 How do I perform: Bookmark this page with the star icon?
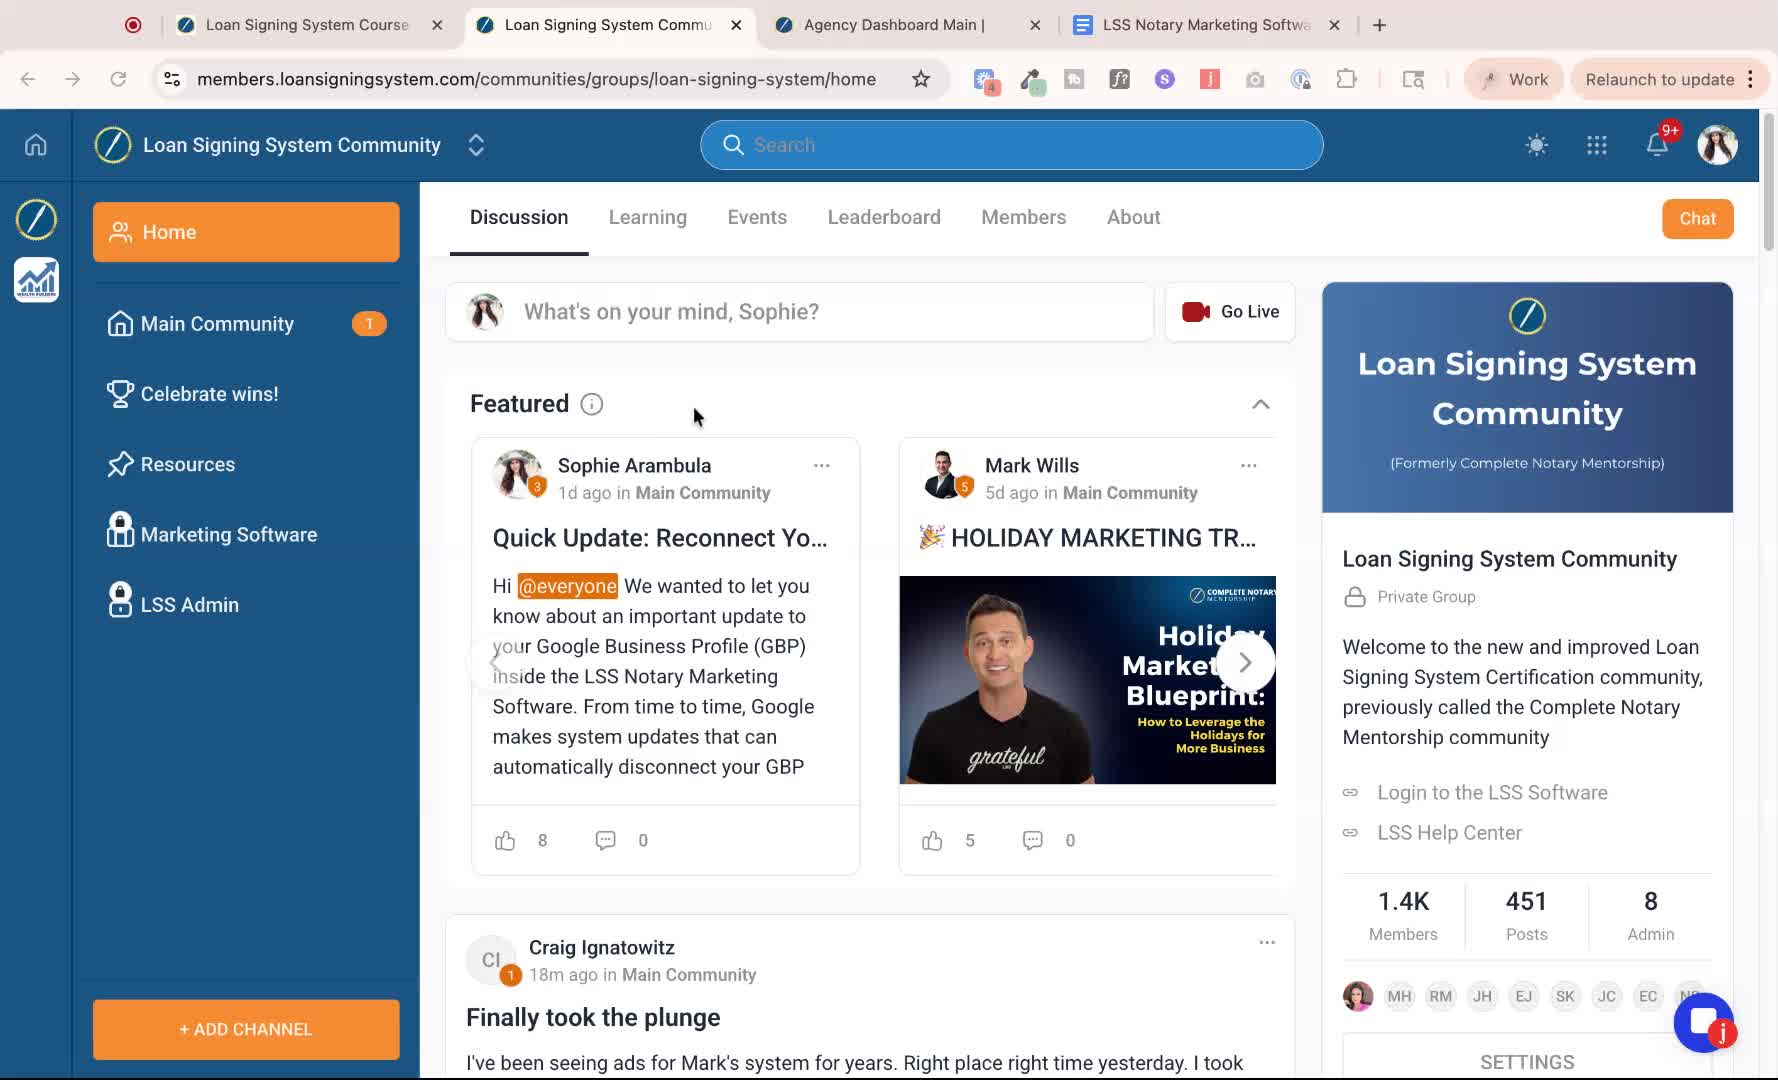tap(921, 79)
